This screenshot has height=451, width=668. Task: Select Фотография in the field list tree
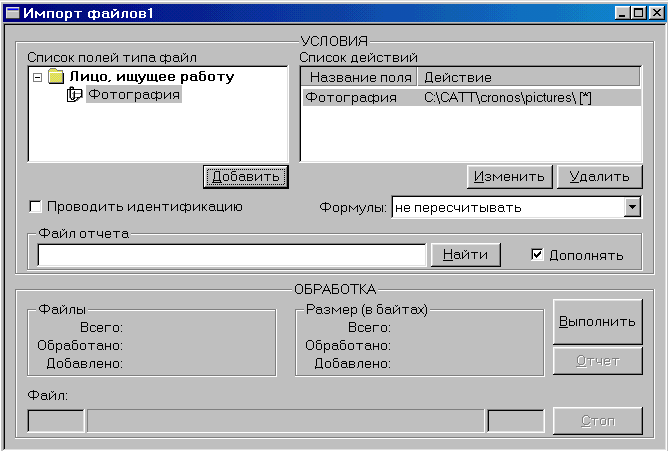point(134,94)
